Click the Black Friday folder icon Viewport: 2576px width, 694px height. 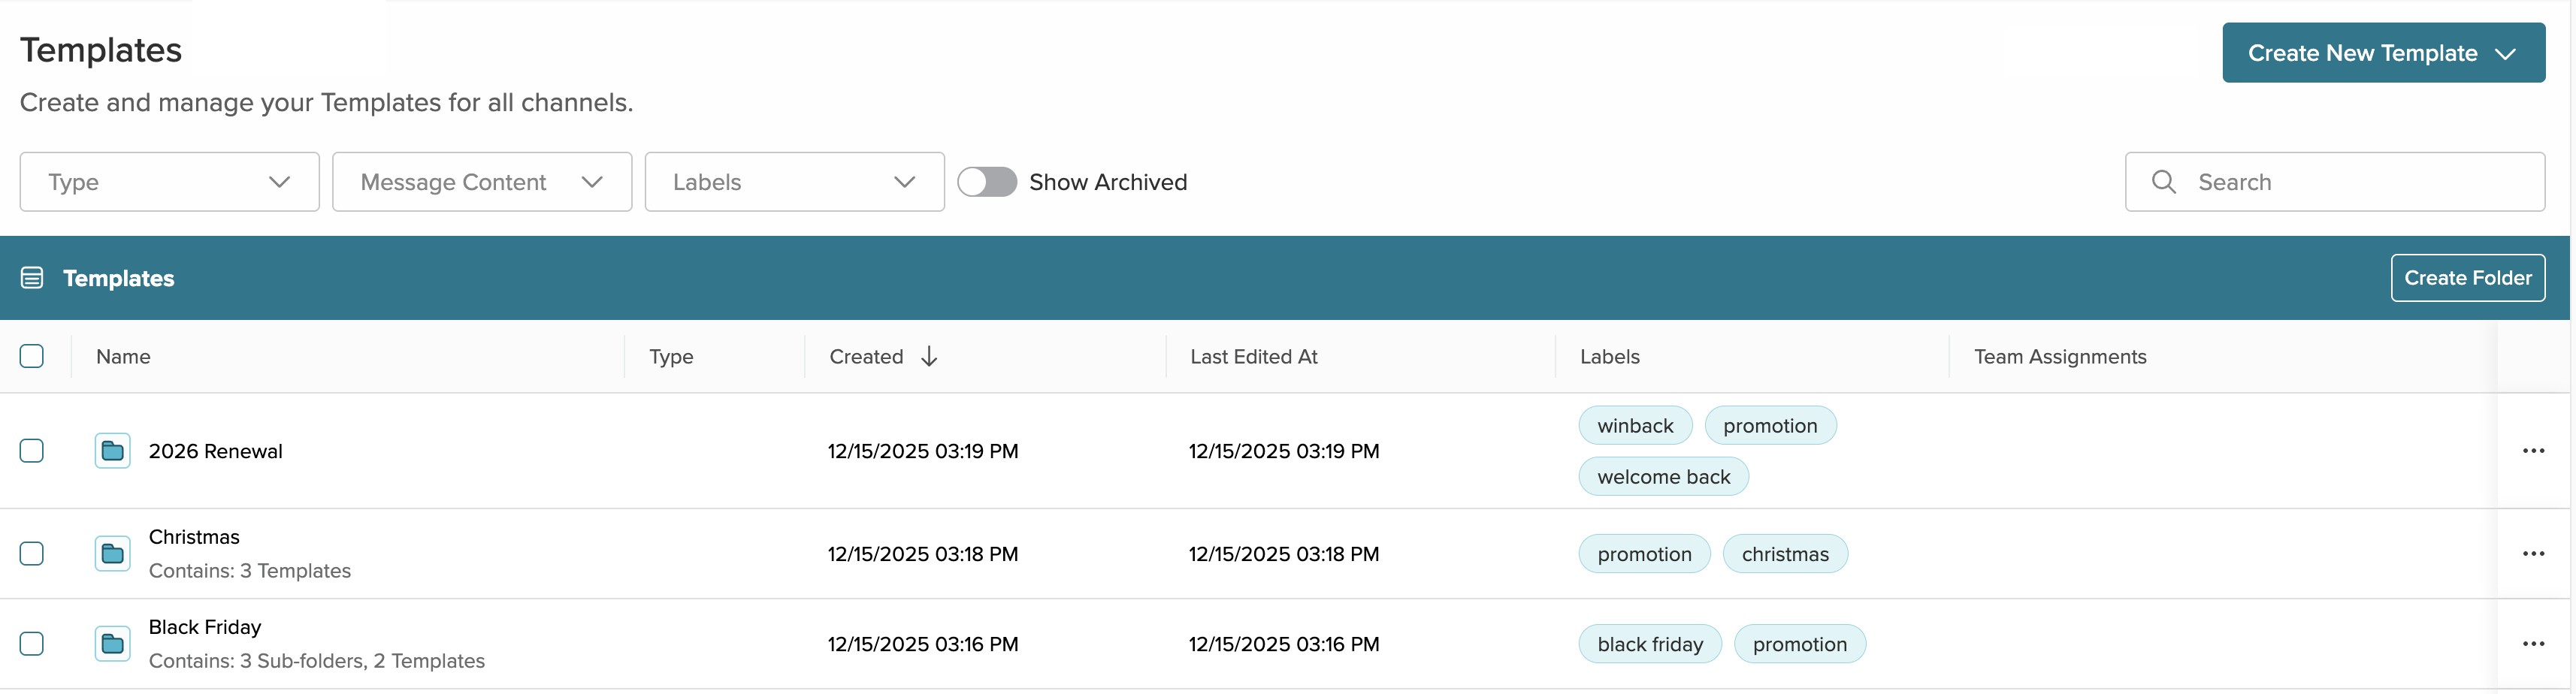112,644
